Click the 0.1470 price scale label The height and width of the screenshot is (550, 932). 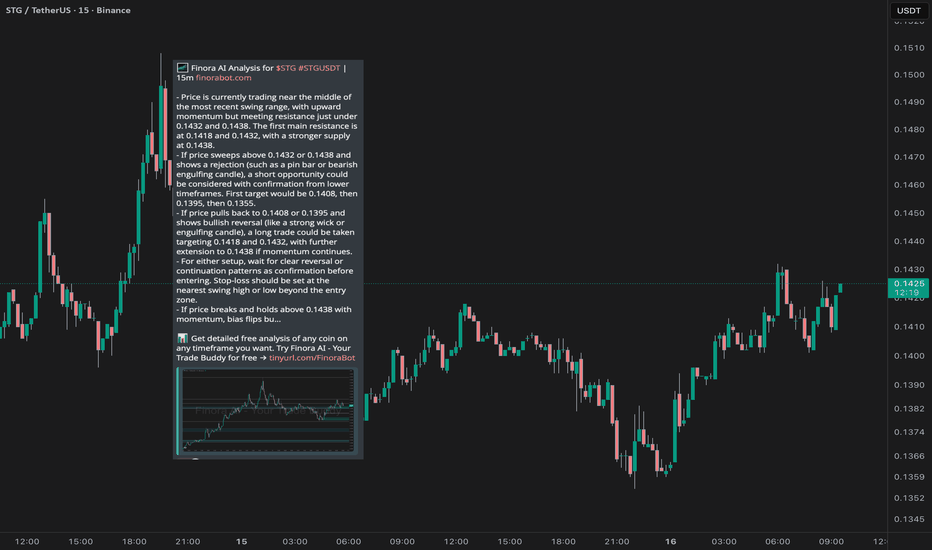click(908, 157)
